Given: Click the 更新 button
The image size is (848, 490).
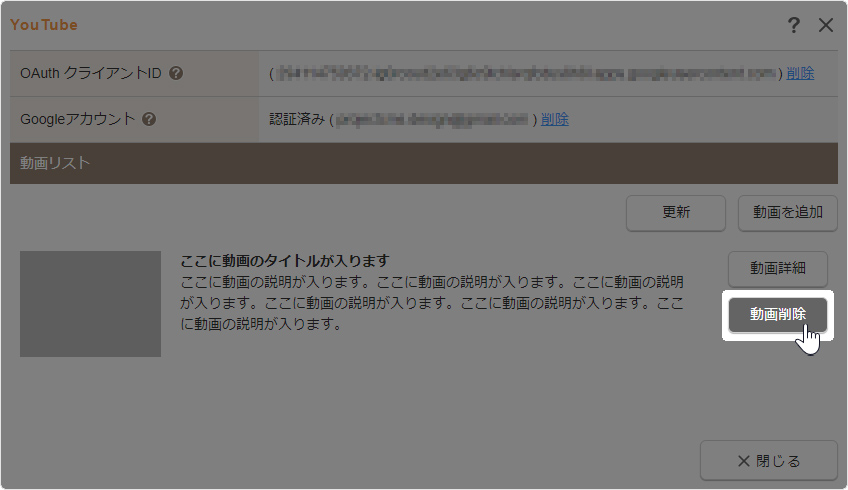Looking at the screenshot, I should (676, 213).
